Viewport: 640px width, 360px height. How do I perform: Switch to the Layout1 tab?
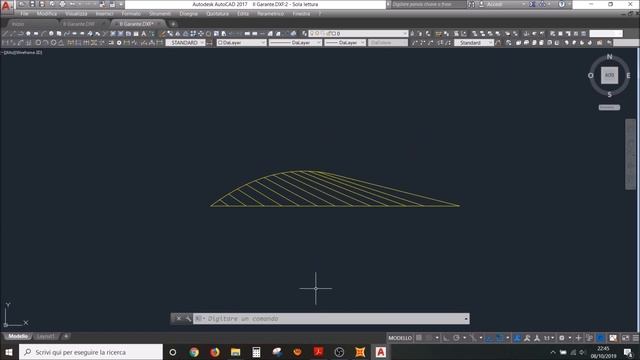click(x=45, y=336)
